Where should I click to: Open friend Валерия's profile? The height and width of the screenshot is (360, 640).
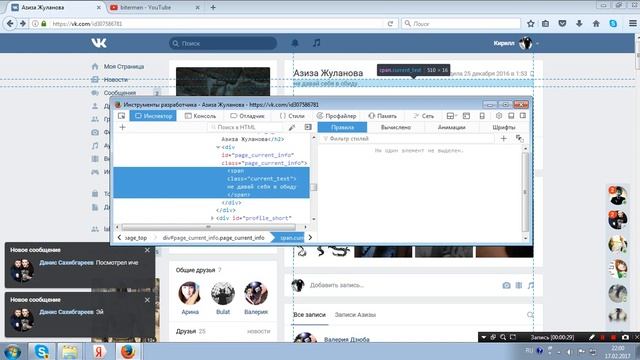(x=256, y=298)
